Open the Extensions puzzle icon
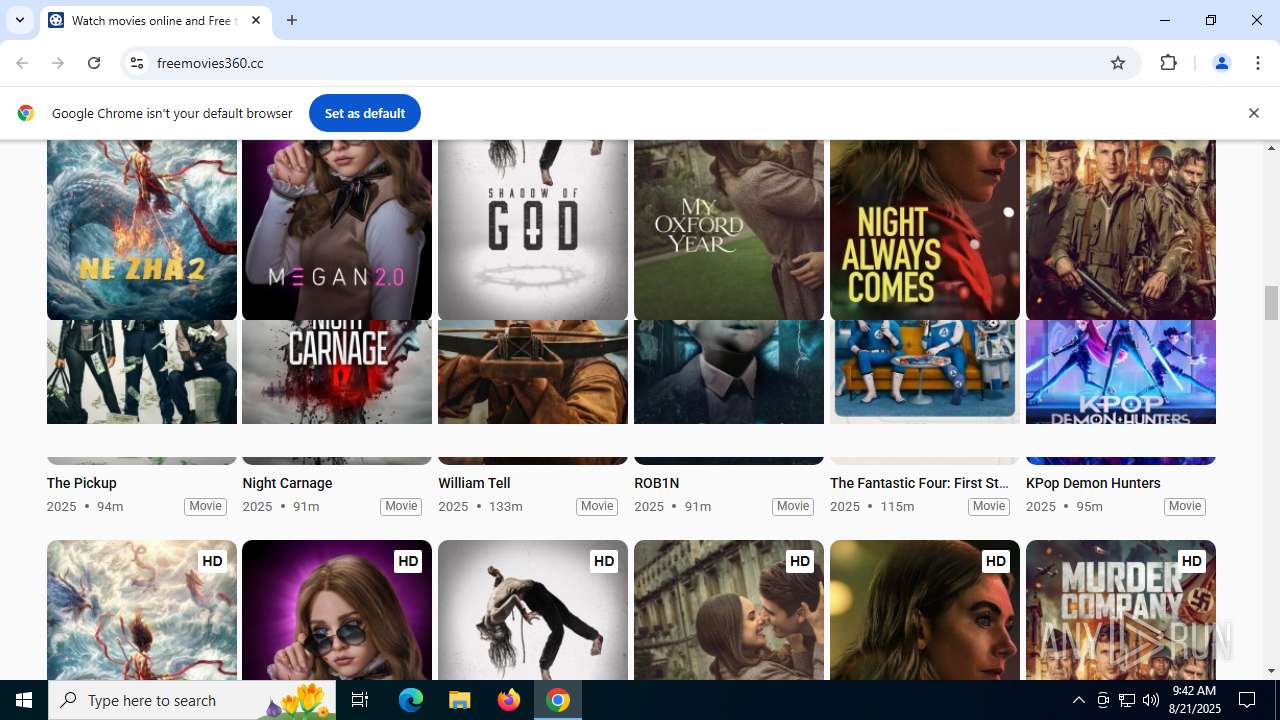Image resolution: width=1280 pixels, height=720 pixels. point(1168,63)
